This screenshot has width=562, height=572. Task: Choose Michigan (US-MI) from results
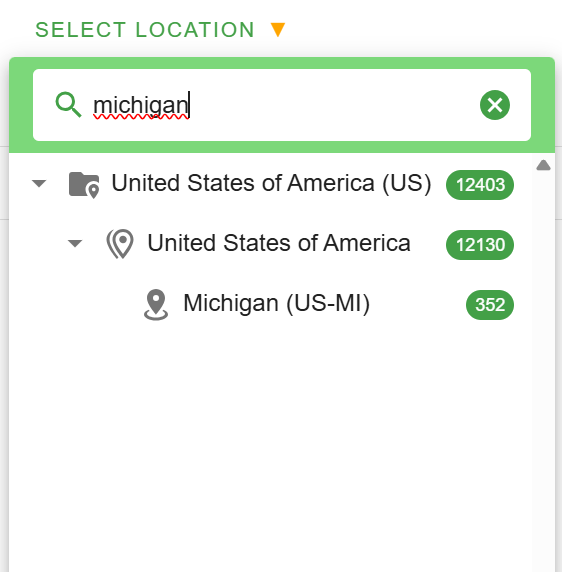click(x=276, y=303)
